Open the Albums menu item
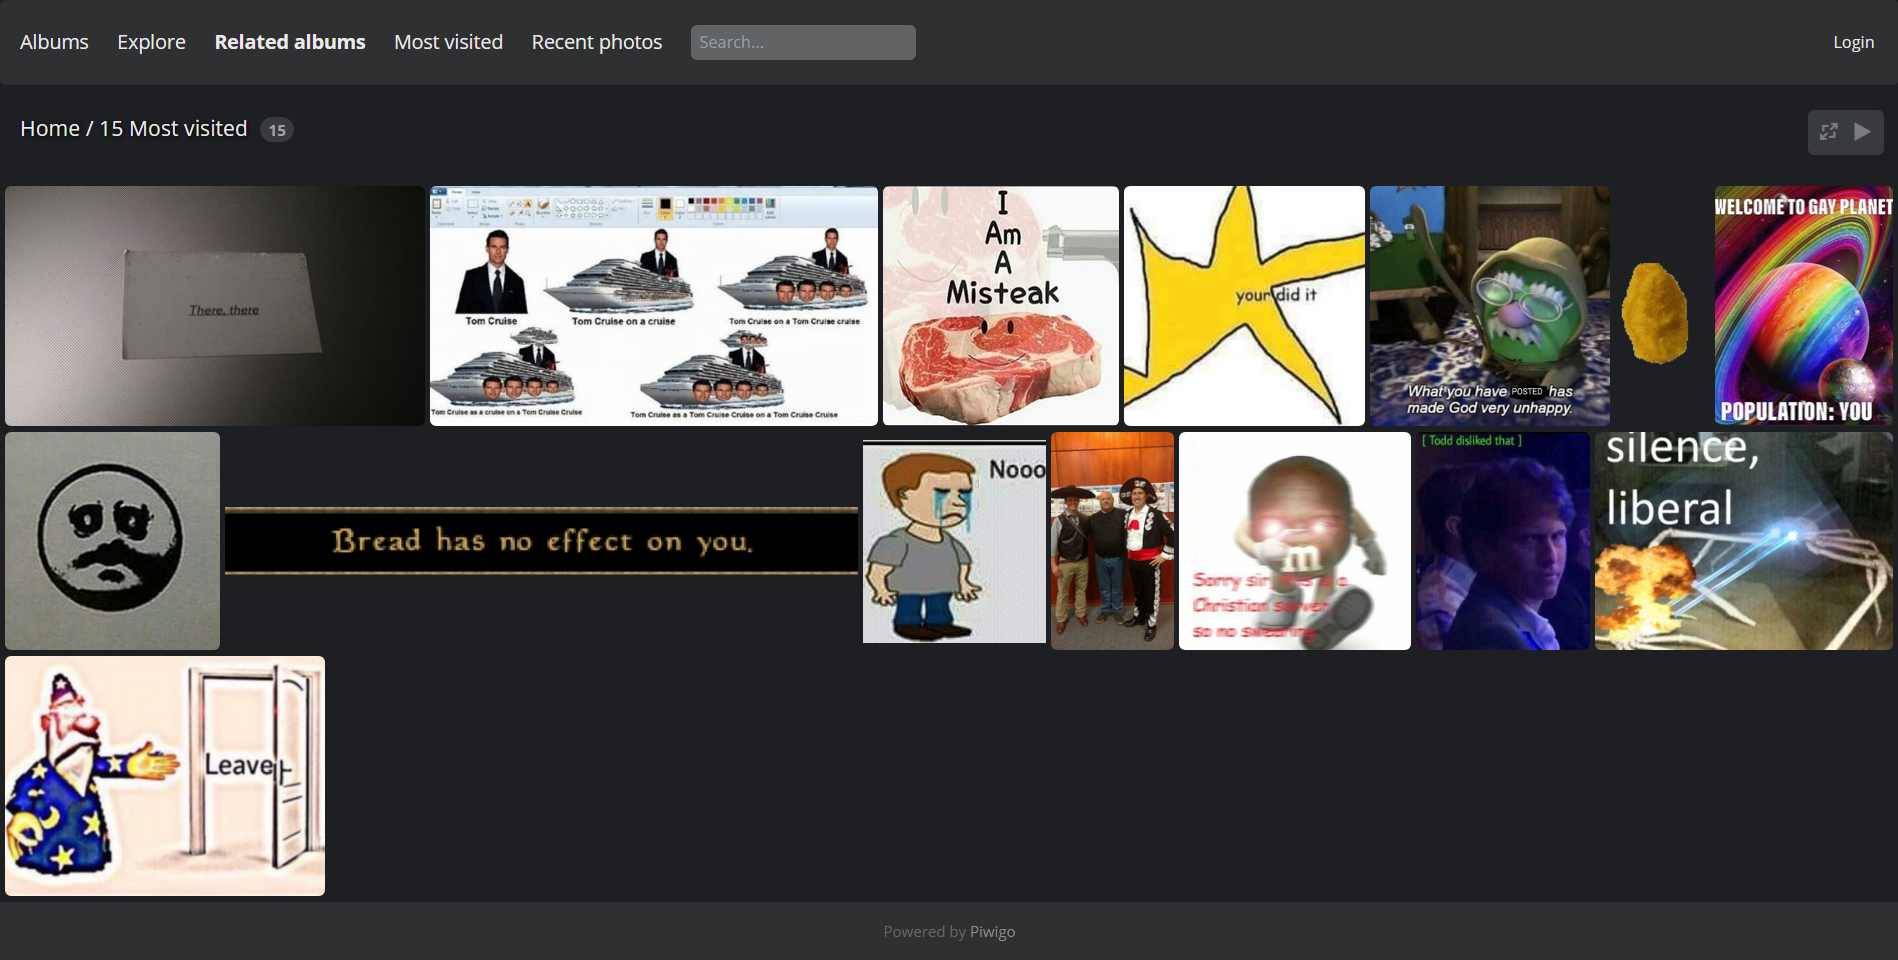This screenshot has width=1898, height=960. pos(54,42)
